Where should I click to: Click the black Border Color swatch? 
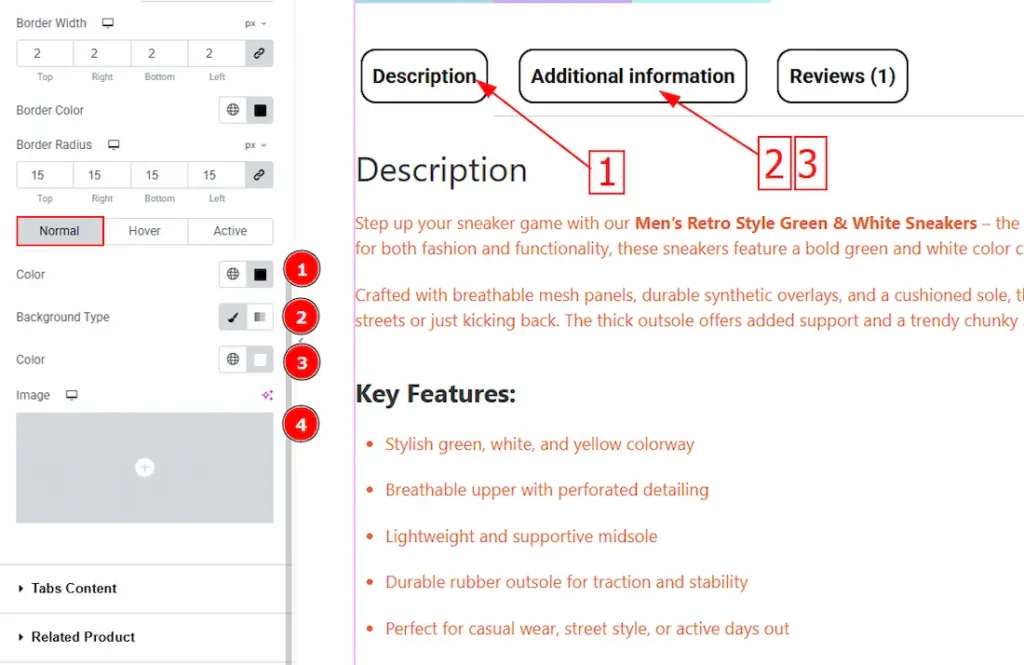tap(260, 110)
